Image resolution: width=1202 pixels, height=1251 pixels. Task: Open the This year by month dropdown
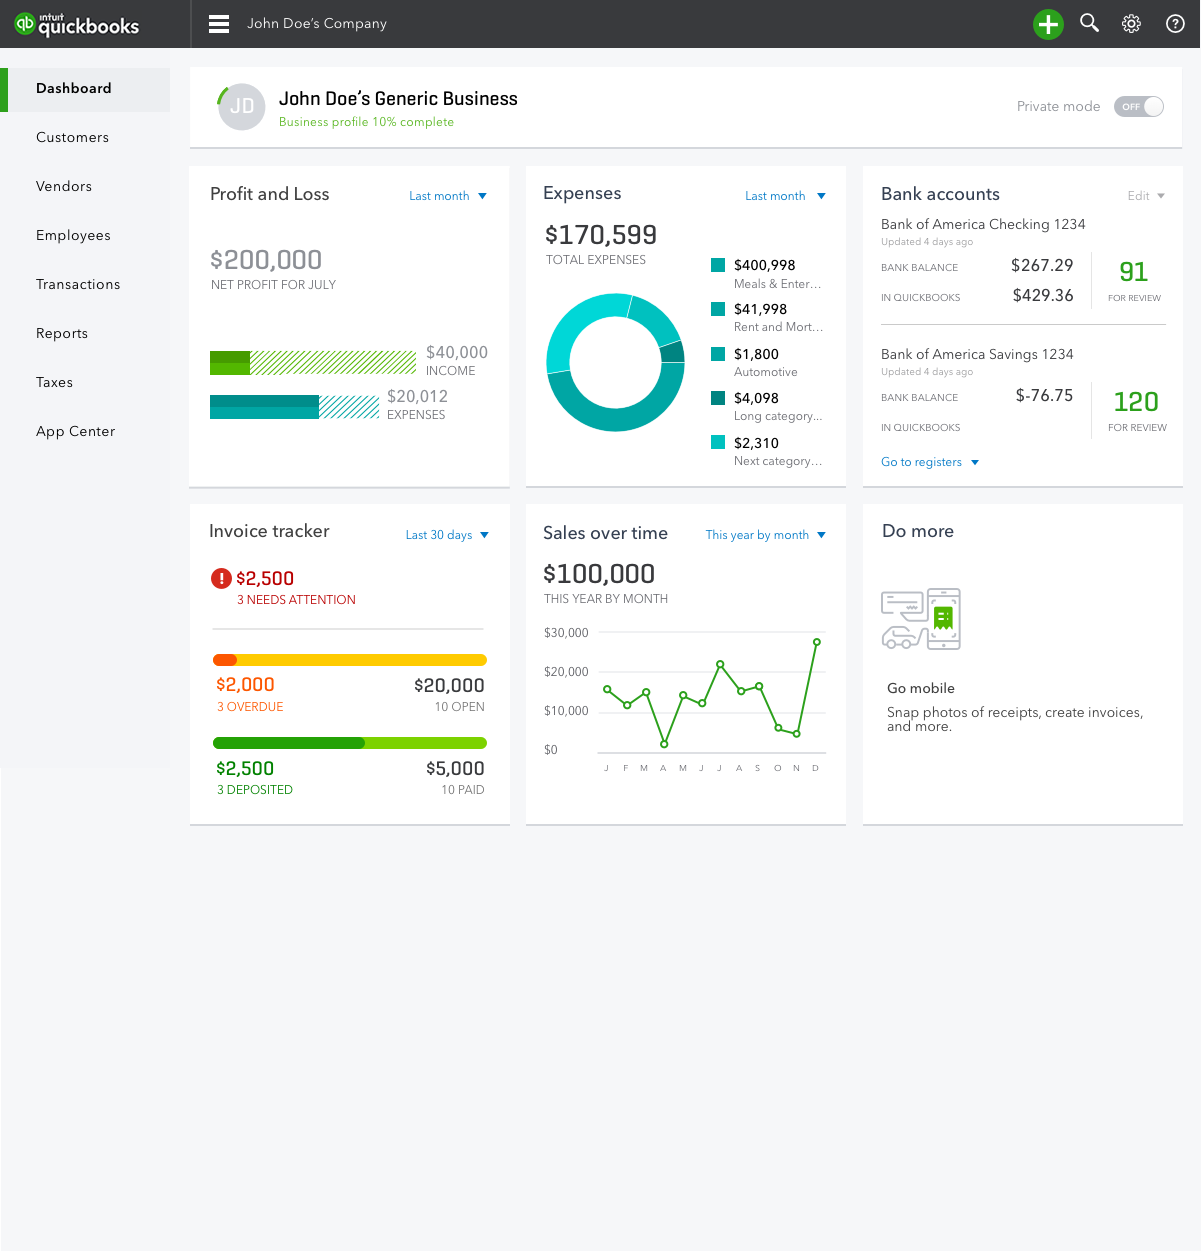[x=766, y=535]
